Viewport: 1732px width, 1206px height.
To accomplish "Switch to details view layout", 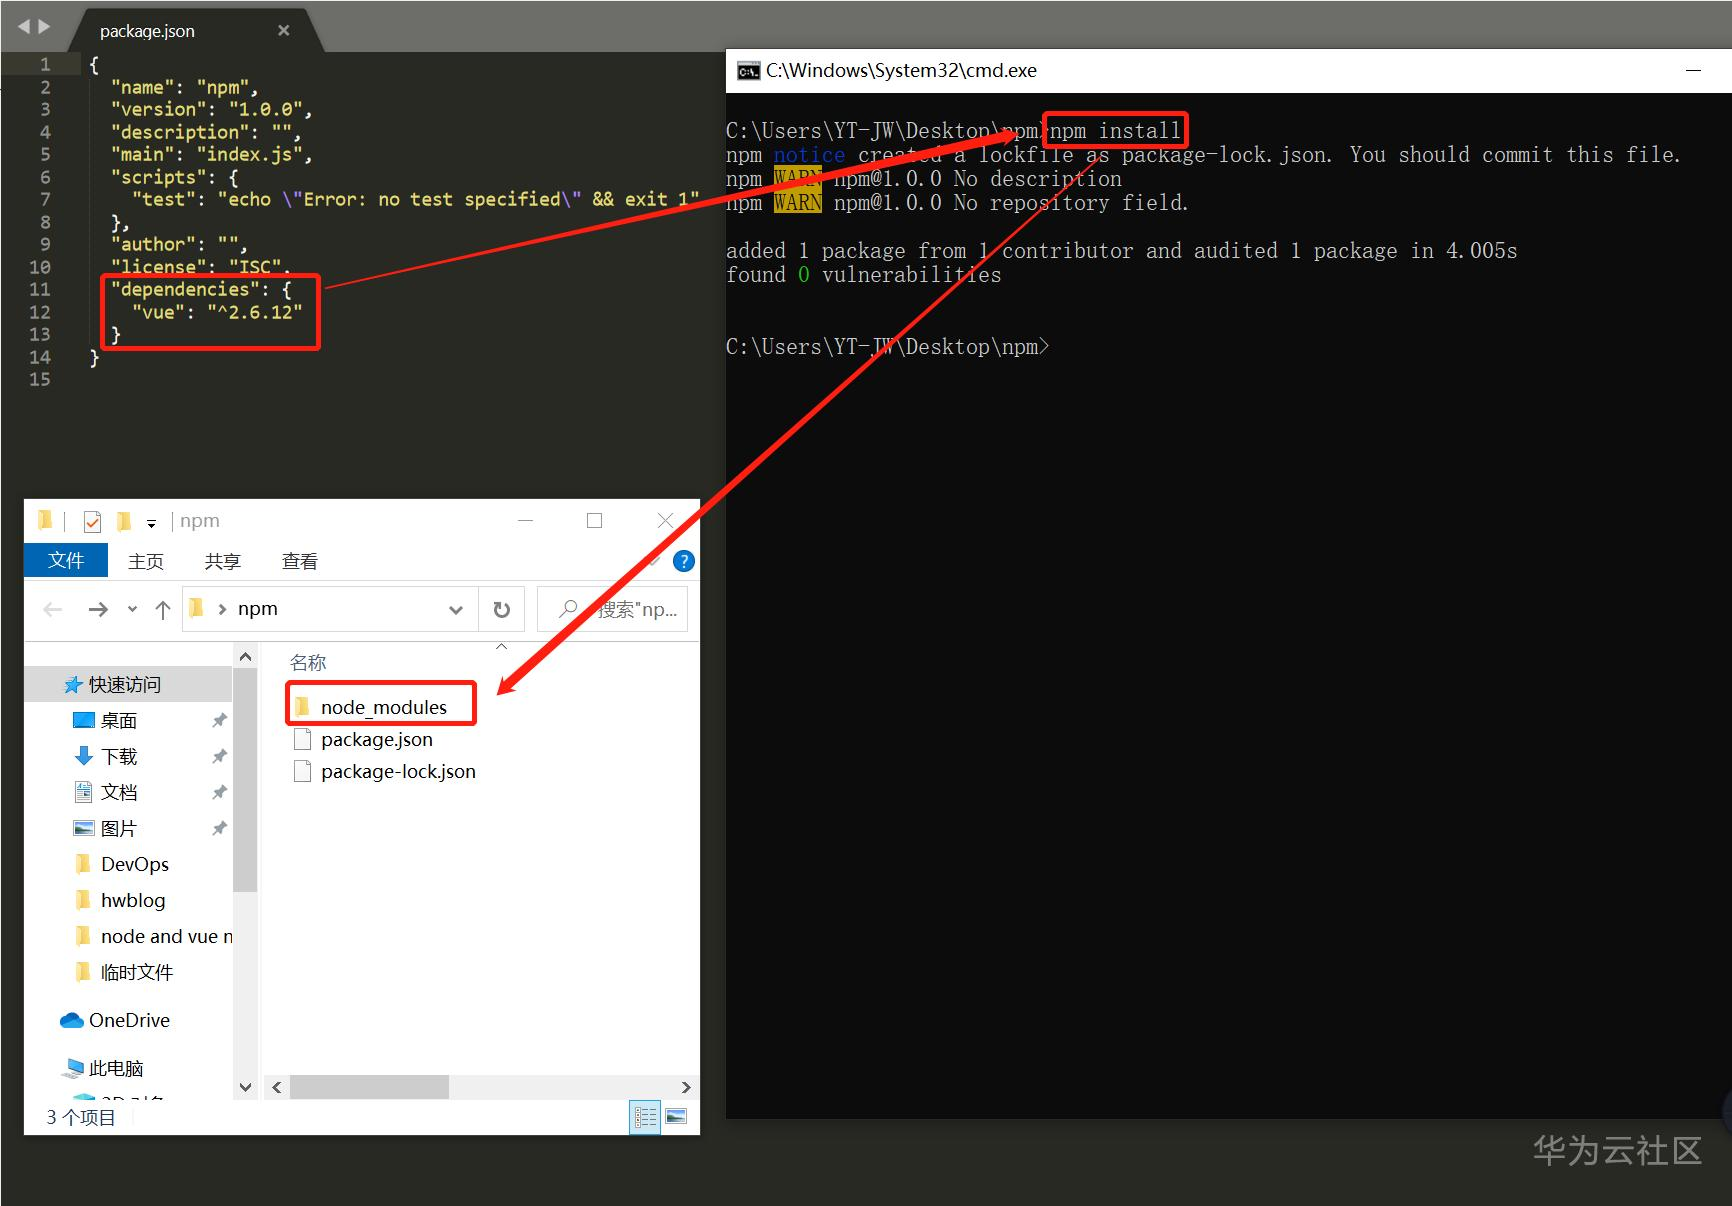I will pos(646,1117).
